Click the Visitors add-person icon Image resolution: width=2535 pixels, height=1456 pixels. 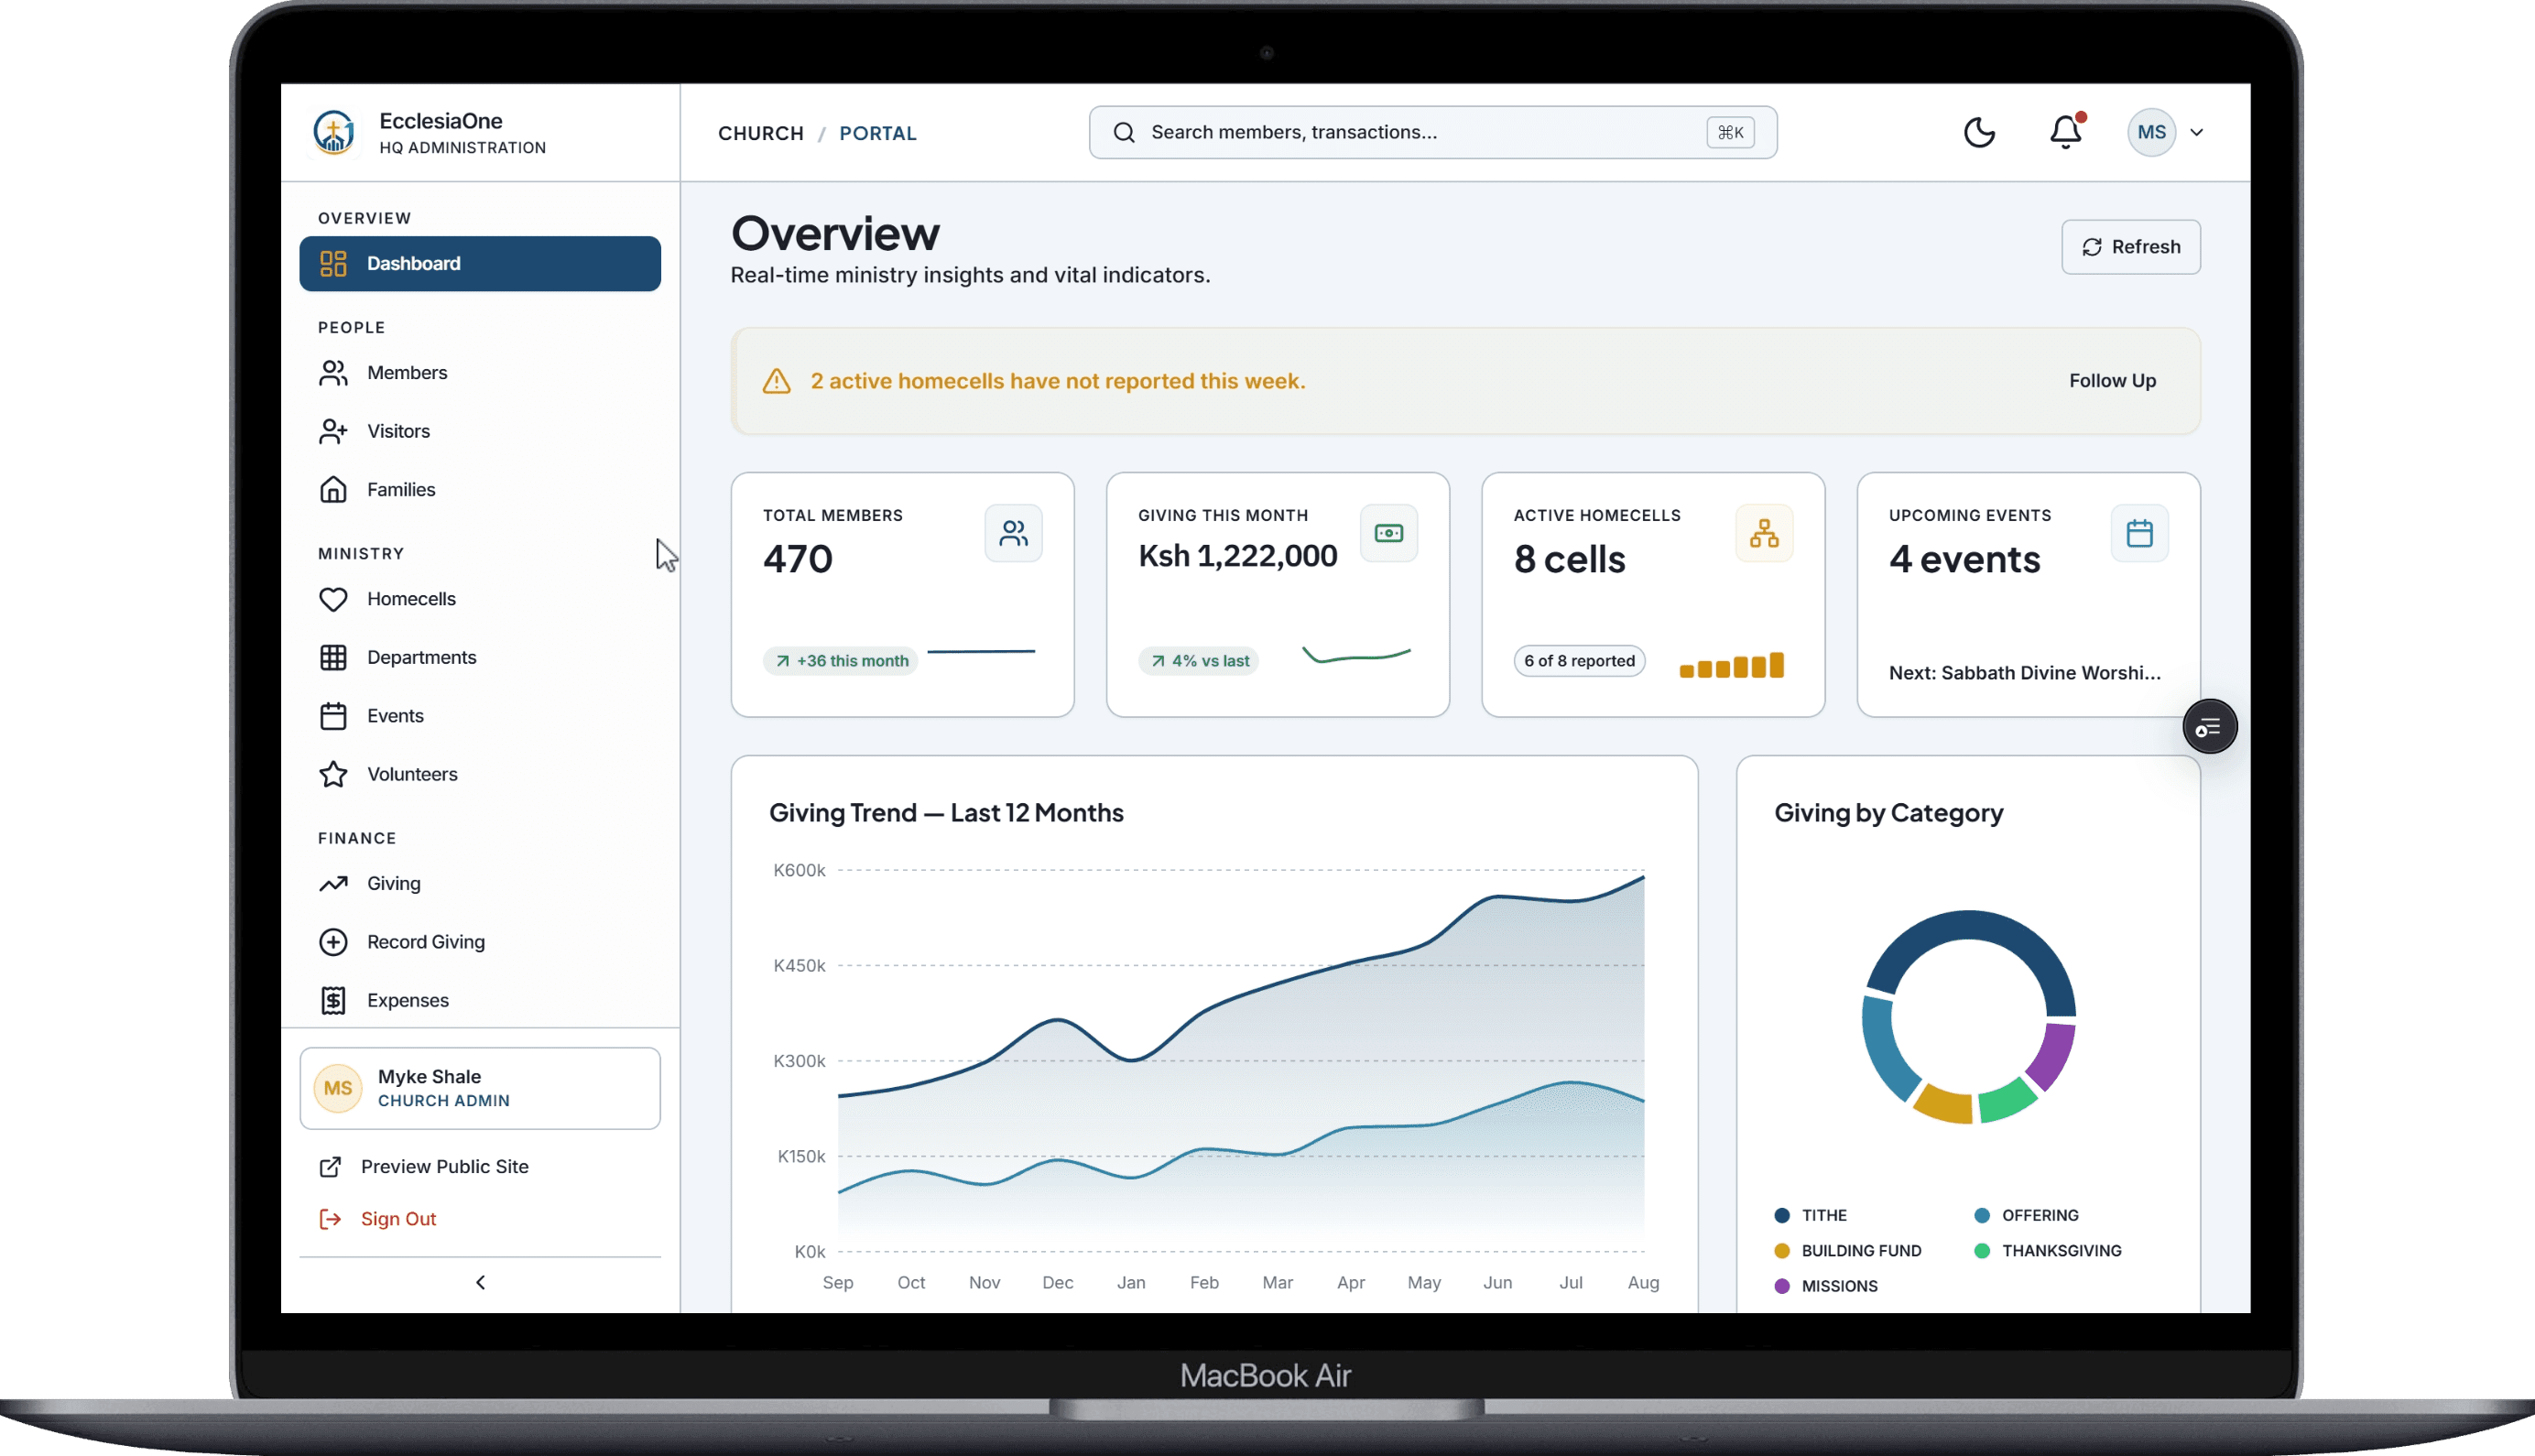click(333, 431)
